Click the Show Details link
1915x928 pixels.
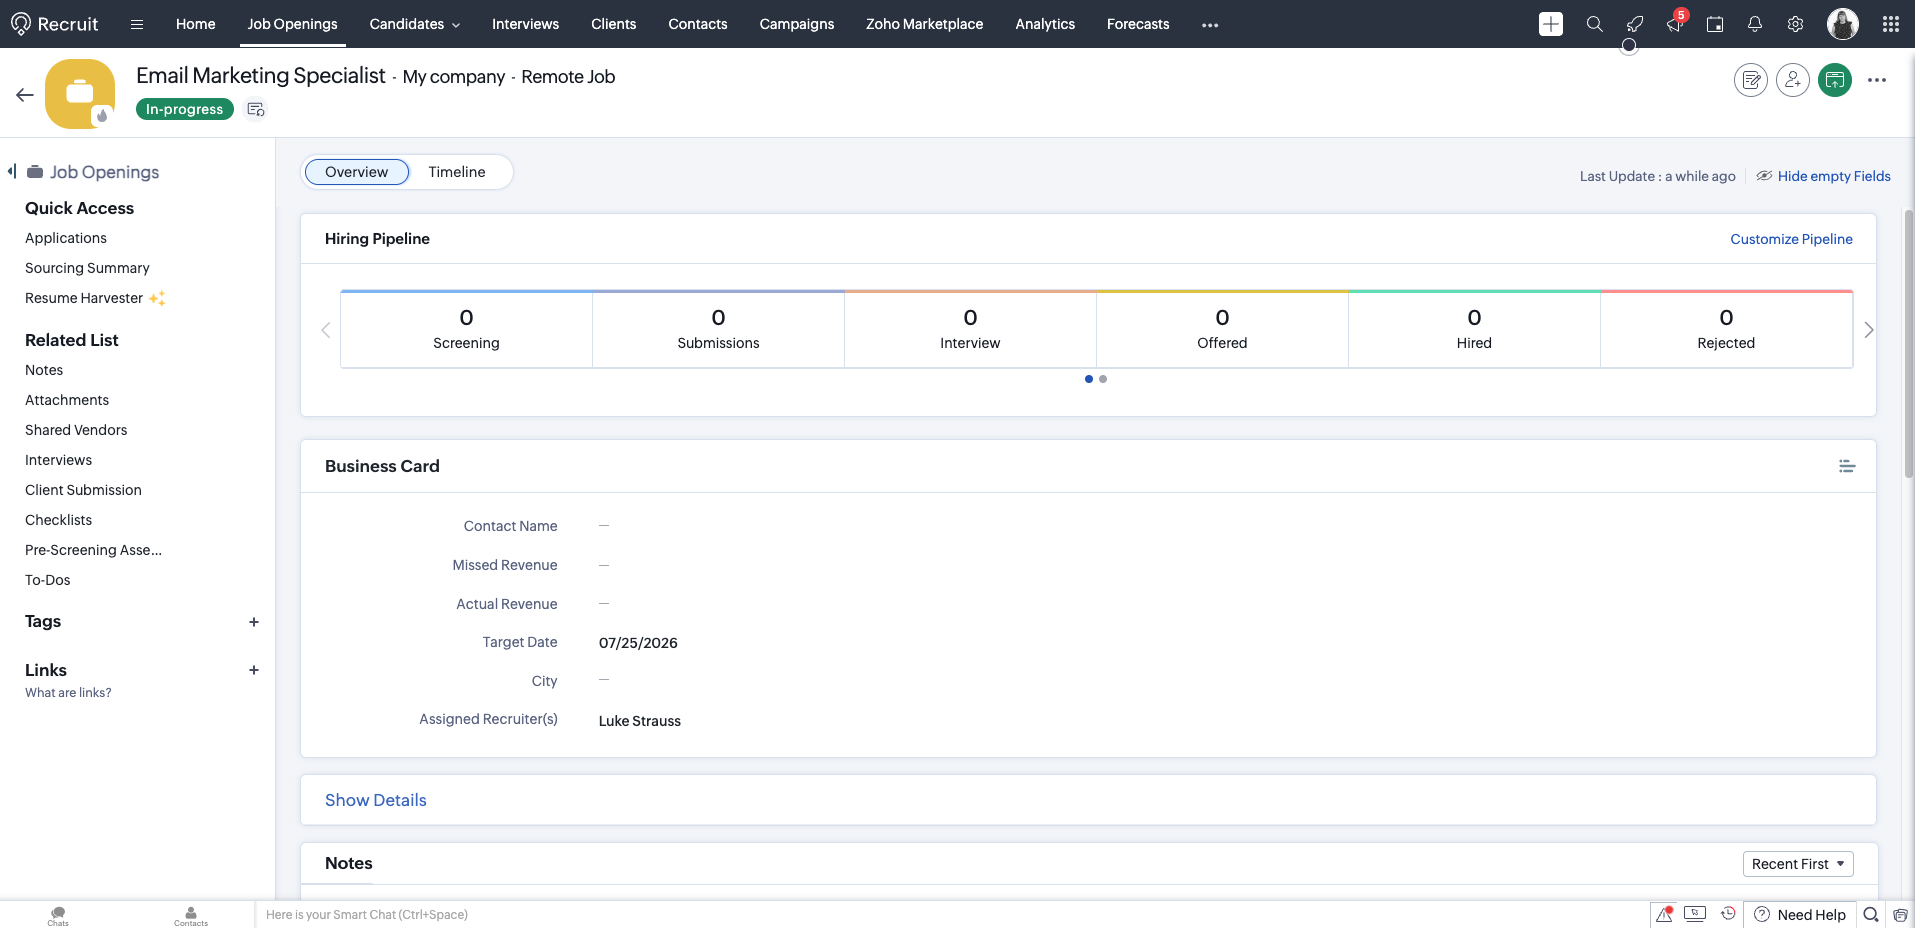pyautogui.click(x=376, y=800)
